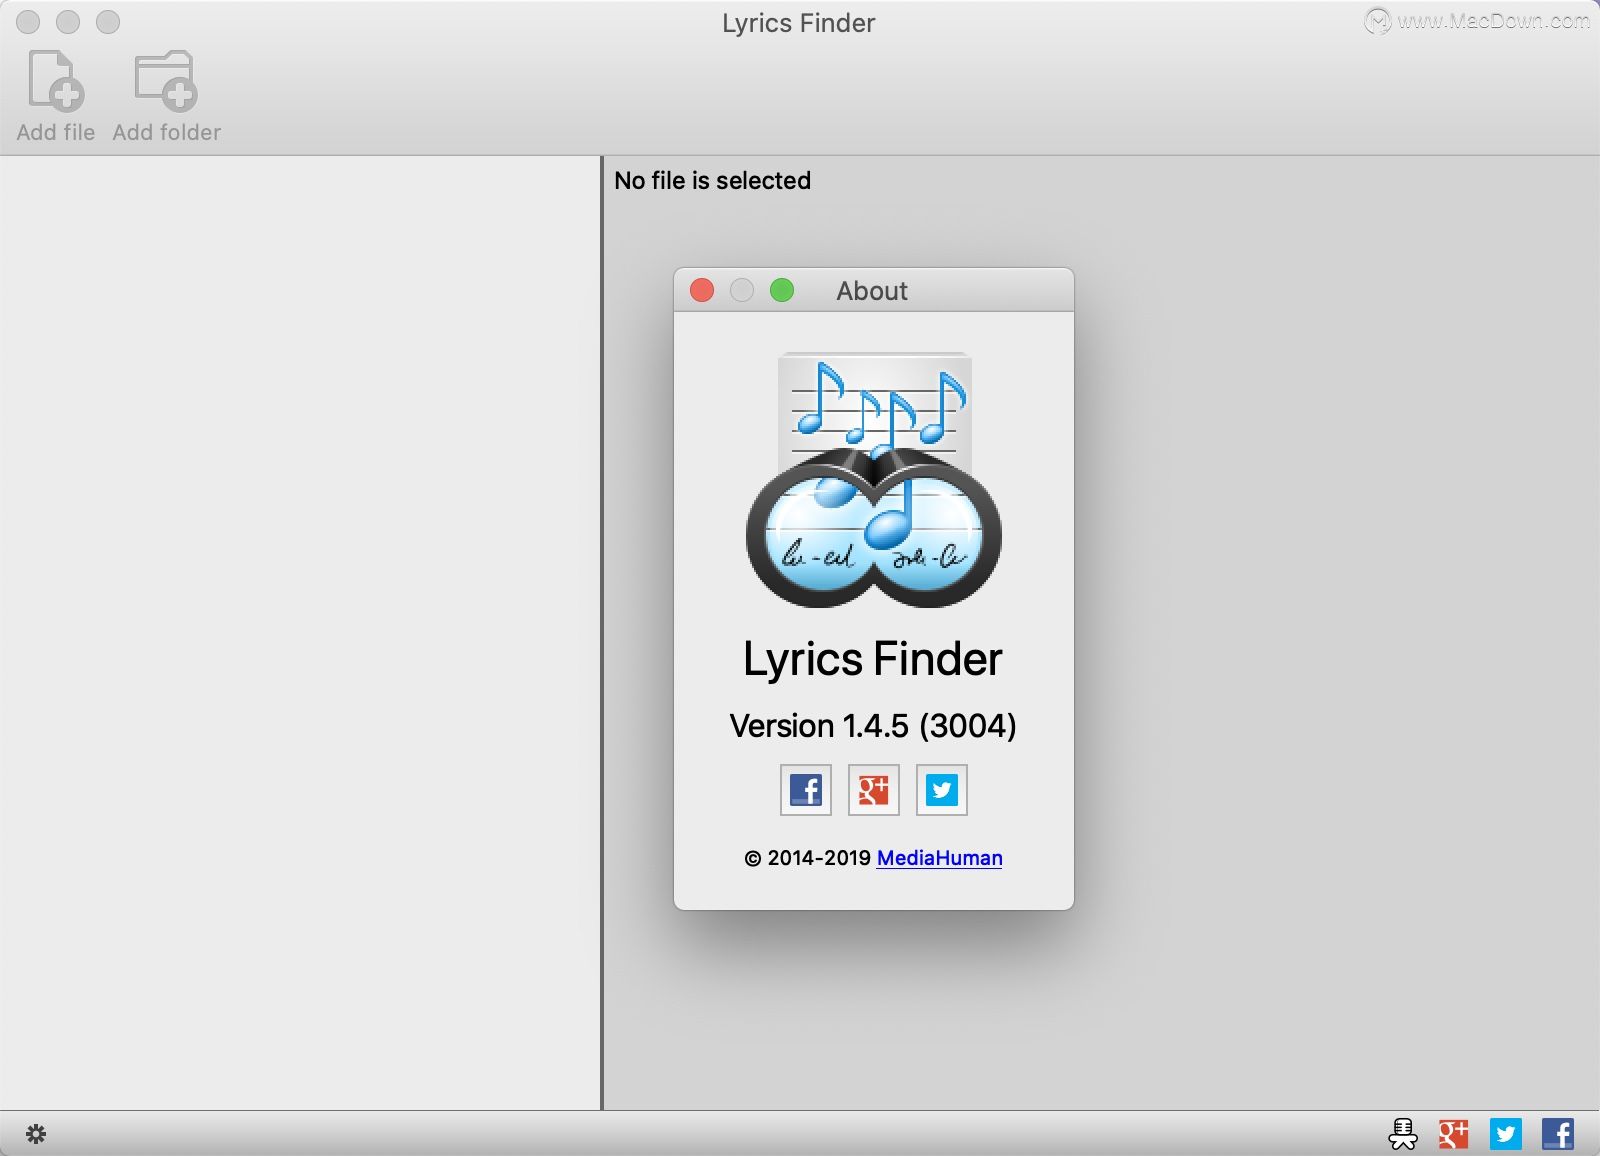Click the 'Version 1.4.5 (3004)' text
Viewport: 1600px width, 1156px height.
(x=873, y=725)
